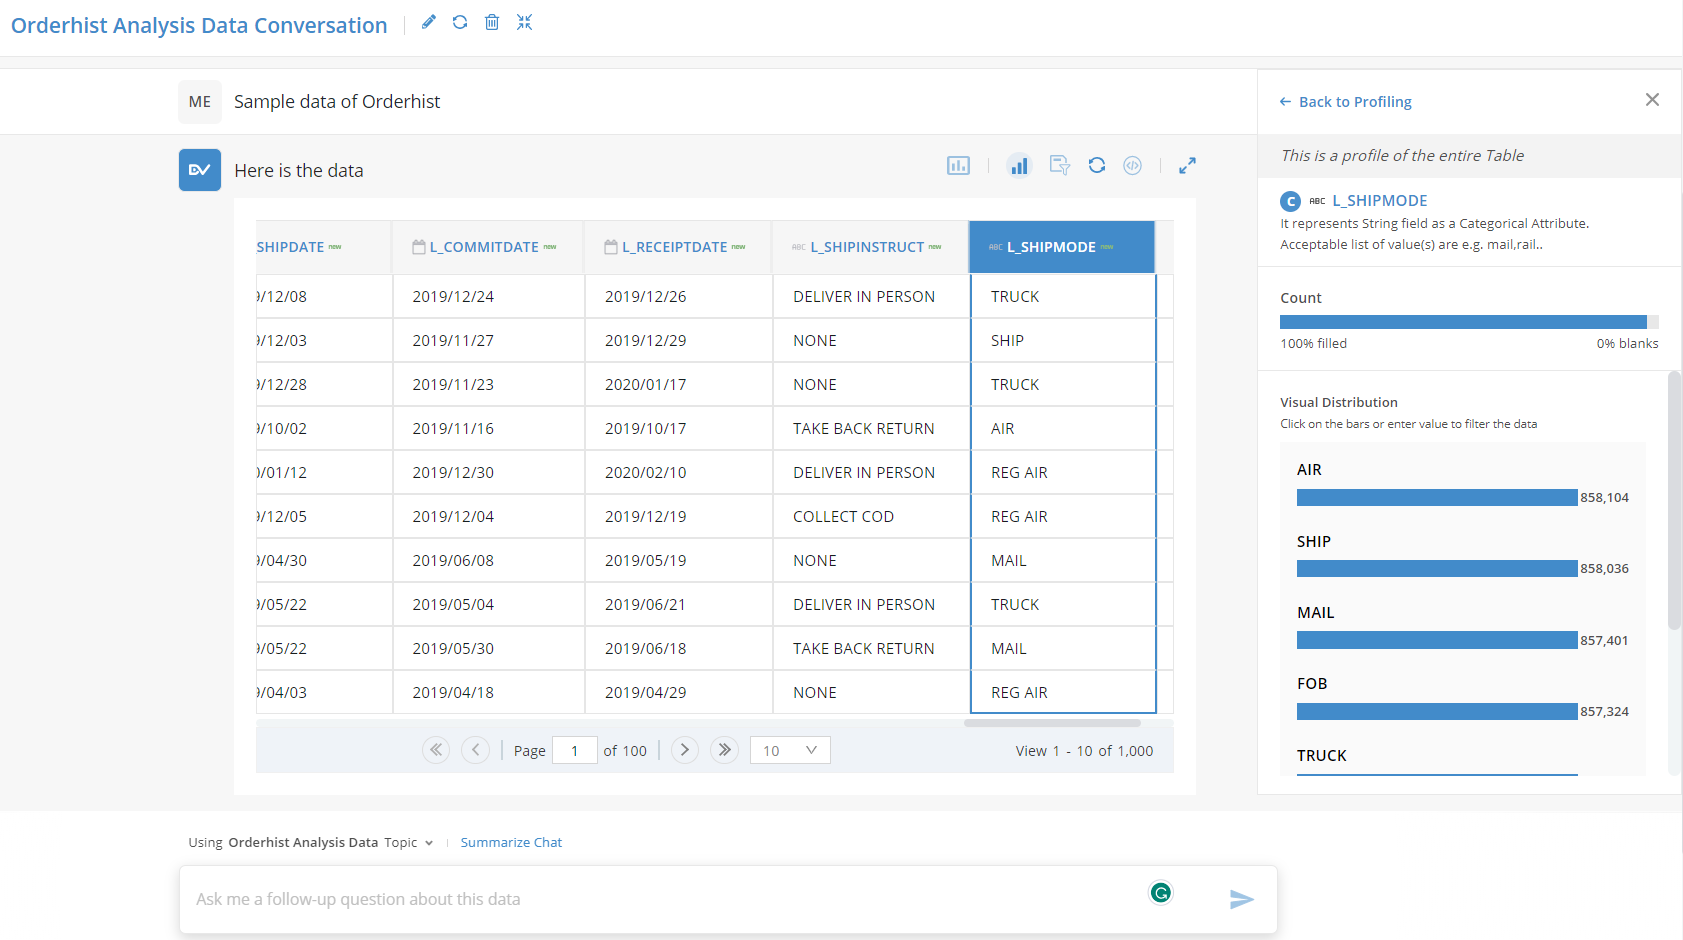Close the profiling side panel

coord(1652,99)
